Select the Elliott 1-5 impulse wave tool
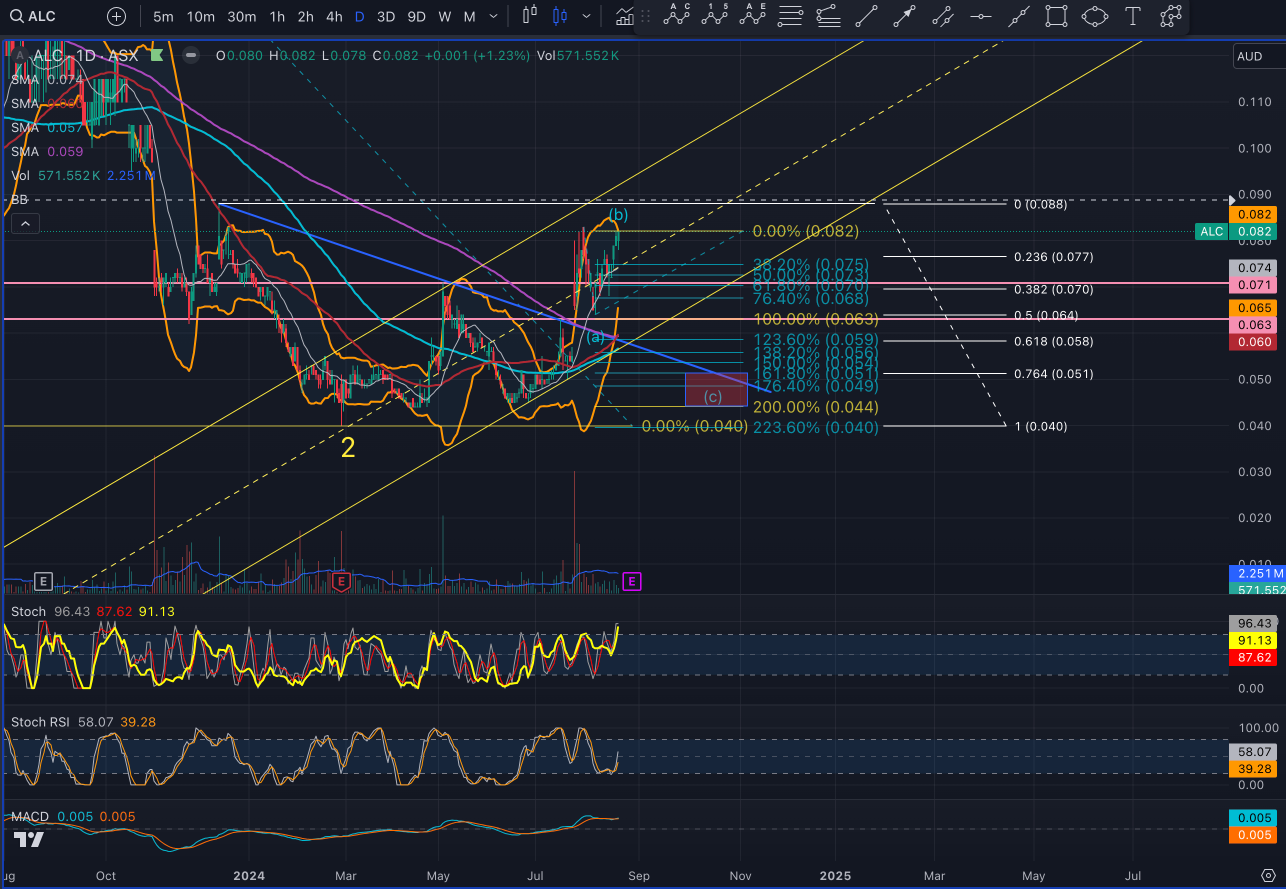Image resolution: width=1286 pixels, height=889 pixels. [x=716, y=15]
